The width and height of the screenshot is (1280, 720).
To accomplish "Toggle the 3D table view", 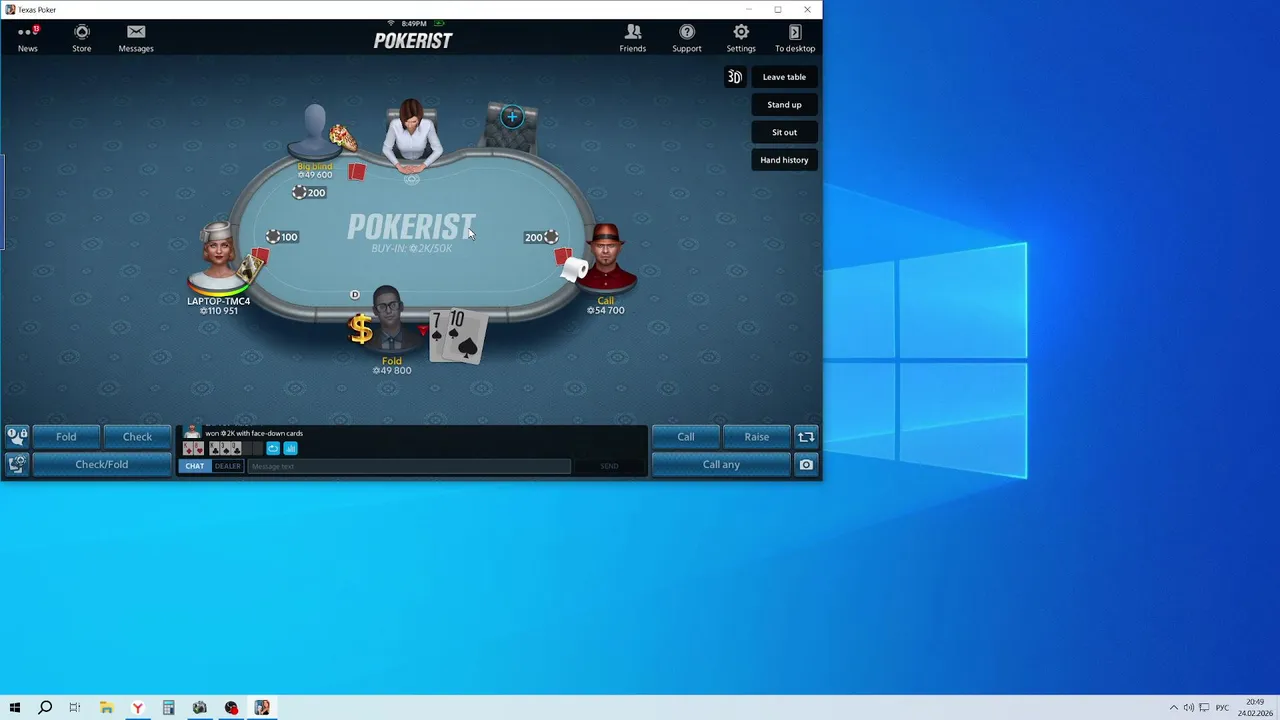I will click(x=735, y=77).
